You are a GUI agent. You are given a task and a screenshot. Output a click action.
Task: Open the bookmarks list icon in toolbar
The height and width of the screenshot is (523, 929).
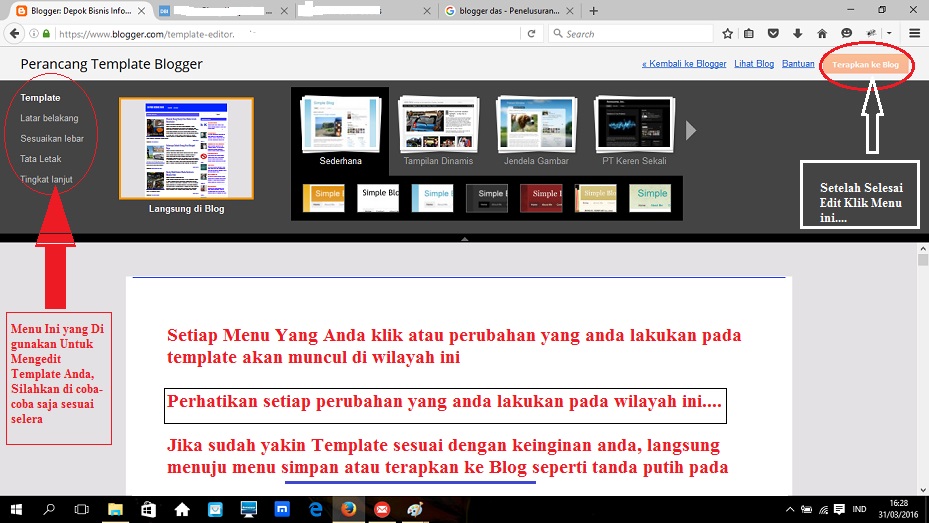point(749,34)
